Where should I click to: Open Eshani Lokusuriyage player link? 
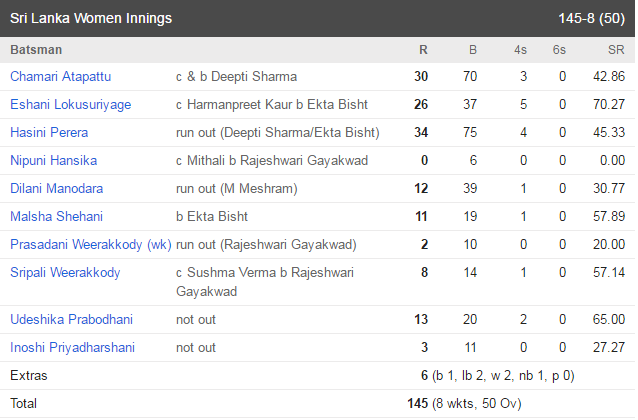pos(71,105)
